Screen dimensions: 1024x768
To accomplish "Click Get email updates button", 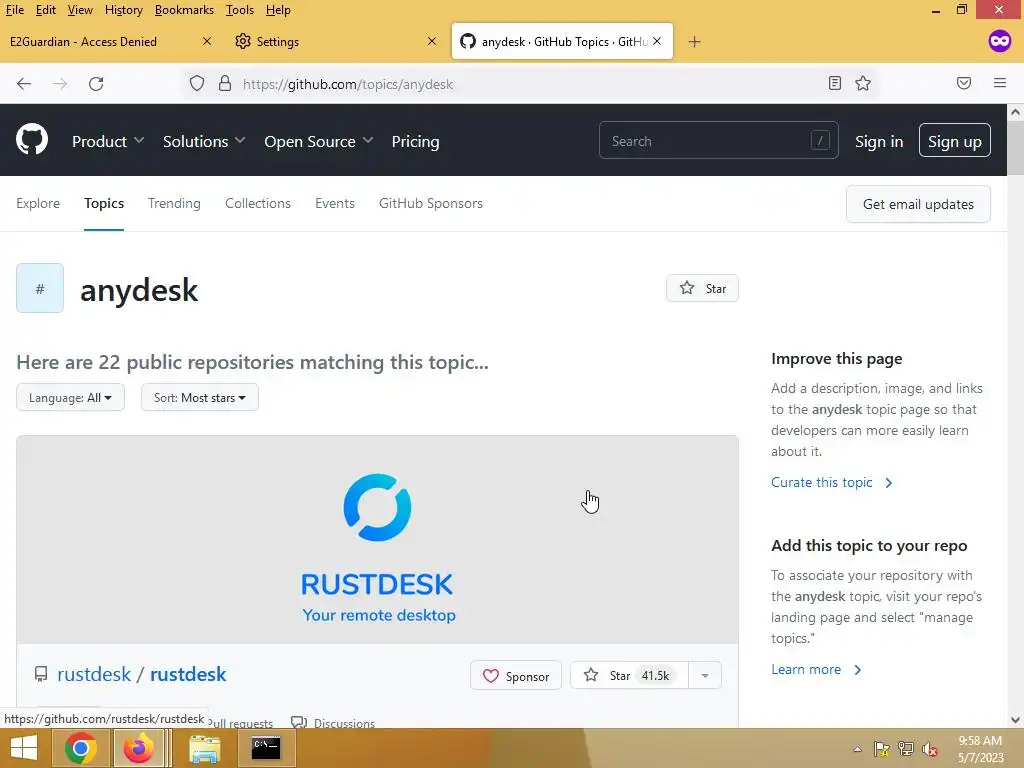I will tap(918, 204).
